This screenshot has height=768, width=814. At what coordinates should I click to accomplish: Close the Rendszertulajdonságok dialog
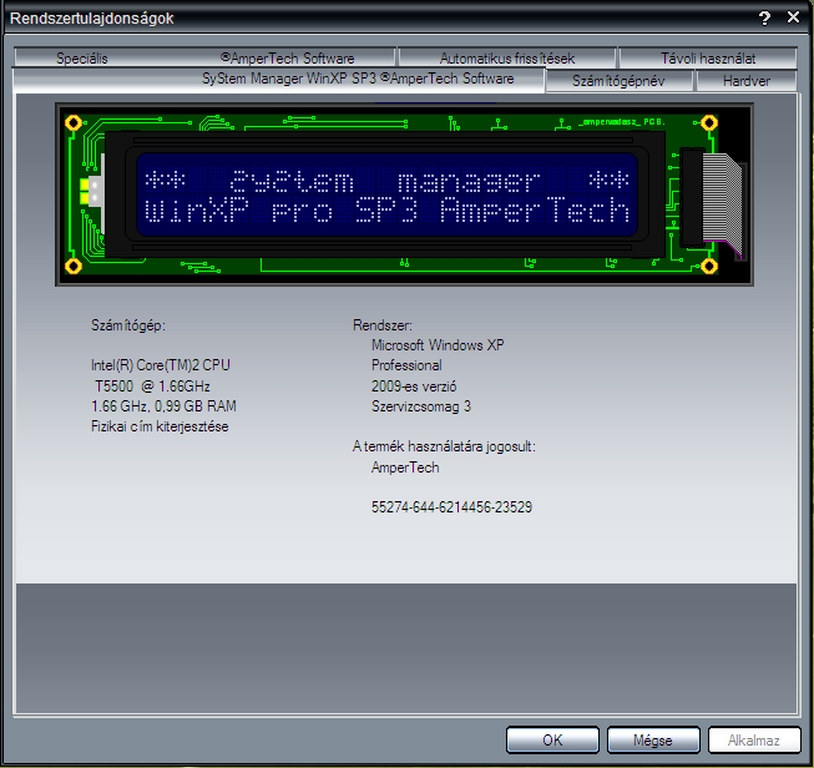pos(793,18)
